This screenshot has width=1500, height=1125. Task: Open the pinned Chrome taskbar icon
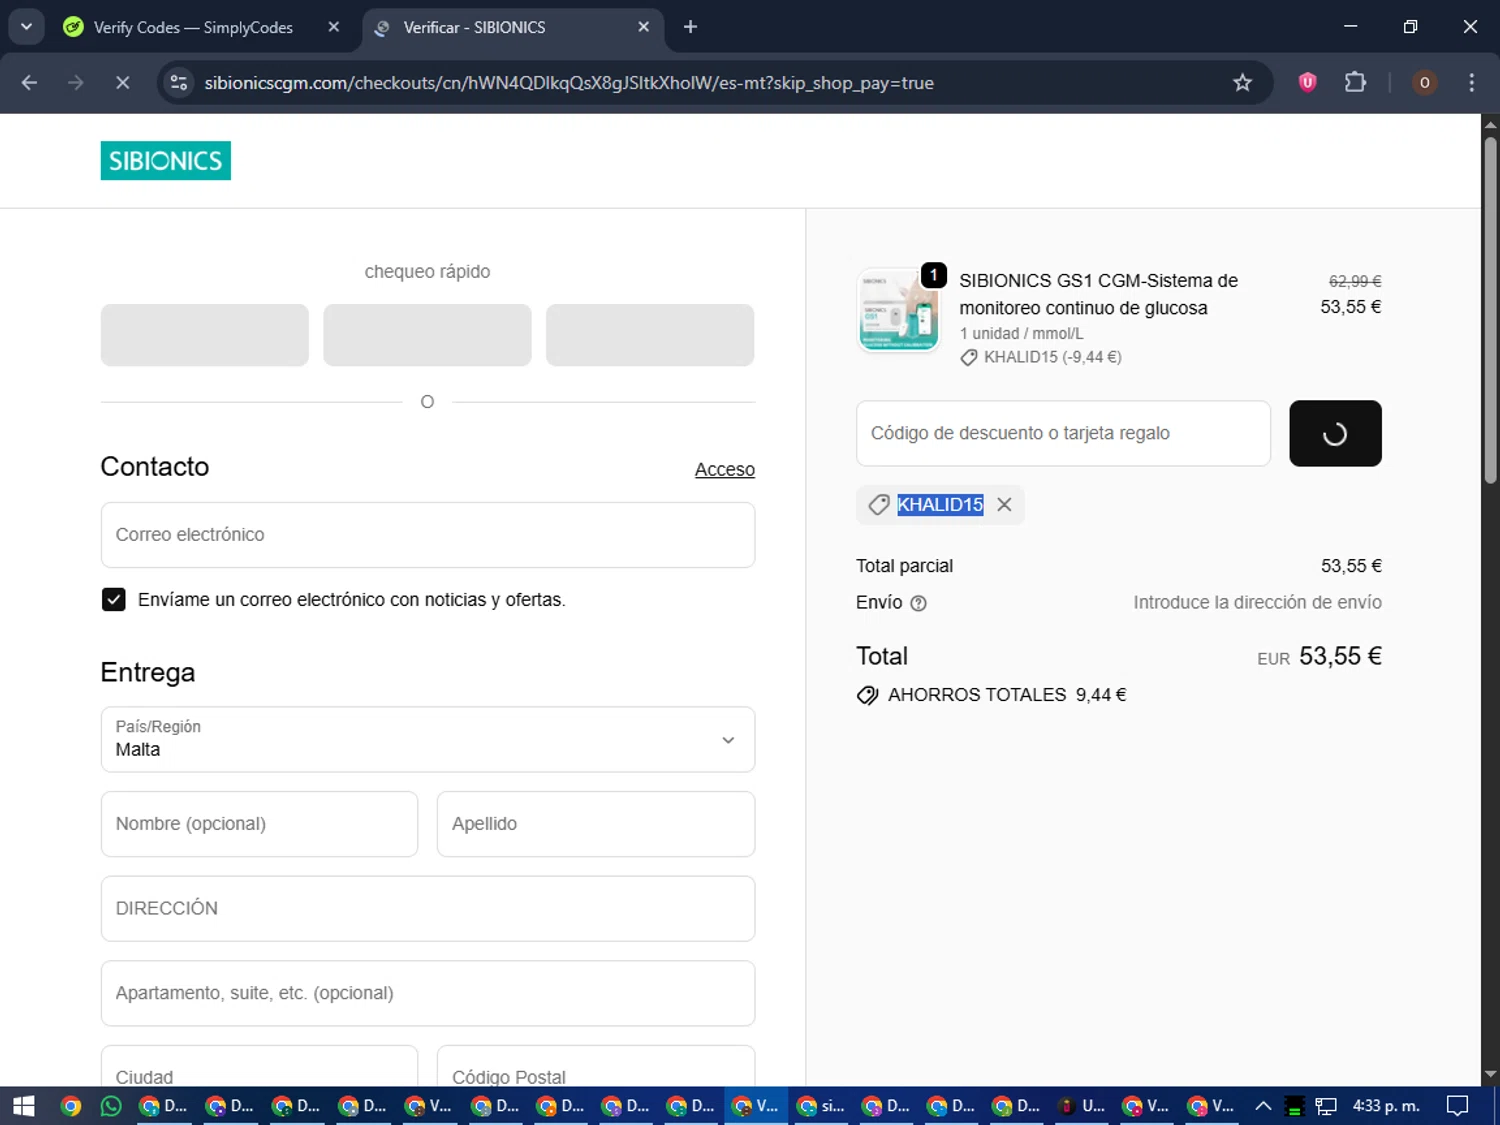point(70,1106)
